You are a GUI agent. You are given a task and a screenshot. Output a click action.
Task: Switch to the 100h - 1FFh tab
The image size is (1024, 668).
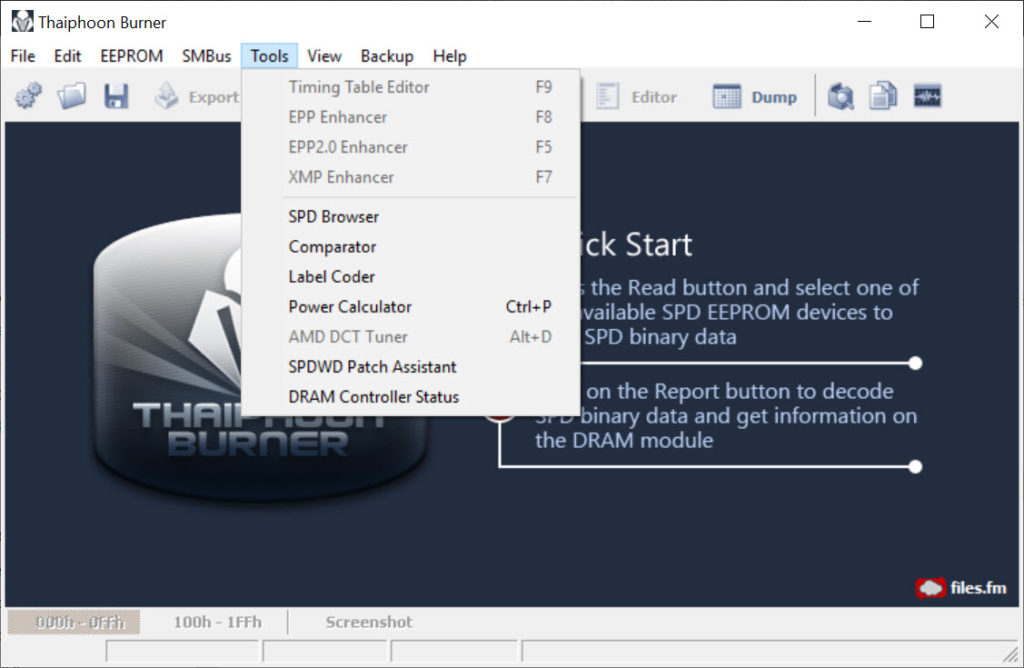pyautogui.click(x=217, y=622)
